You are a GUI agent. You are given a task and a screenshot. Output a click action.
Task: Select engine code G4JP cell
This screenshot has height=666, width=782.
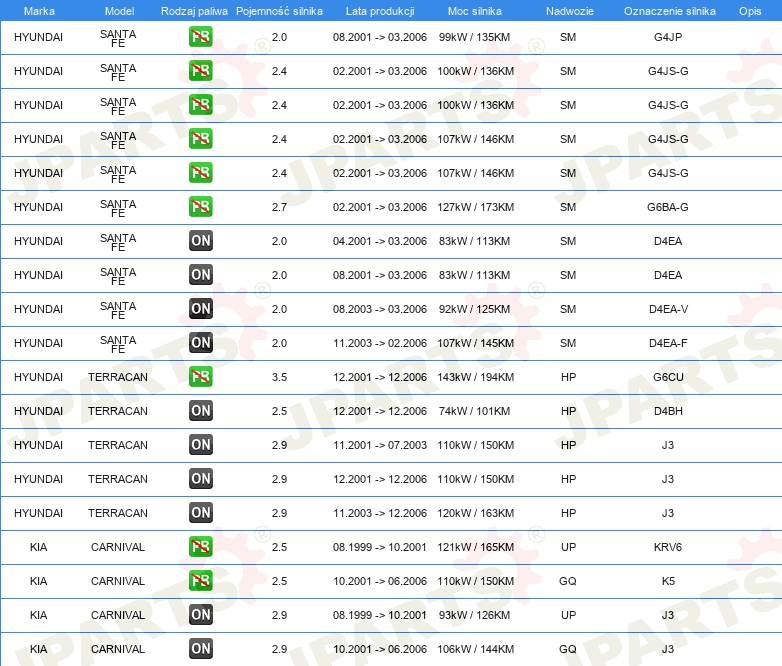(x=668, y=37)
